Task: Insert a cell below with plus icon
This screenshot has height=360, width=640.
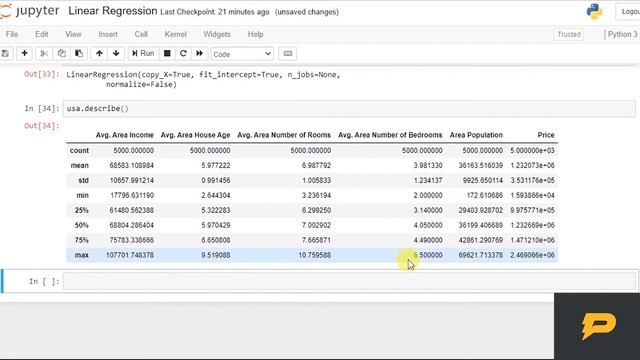Action: point(24,53)
